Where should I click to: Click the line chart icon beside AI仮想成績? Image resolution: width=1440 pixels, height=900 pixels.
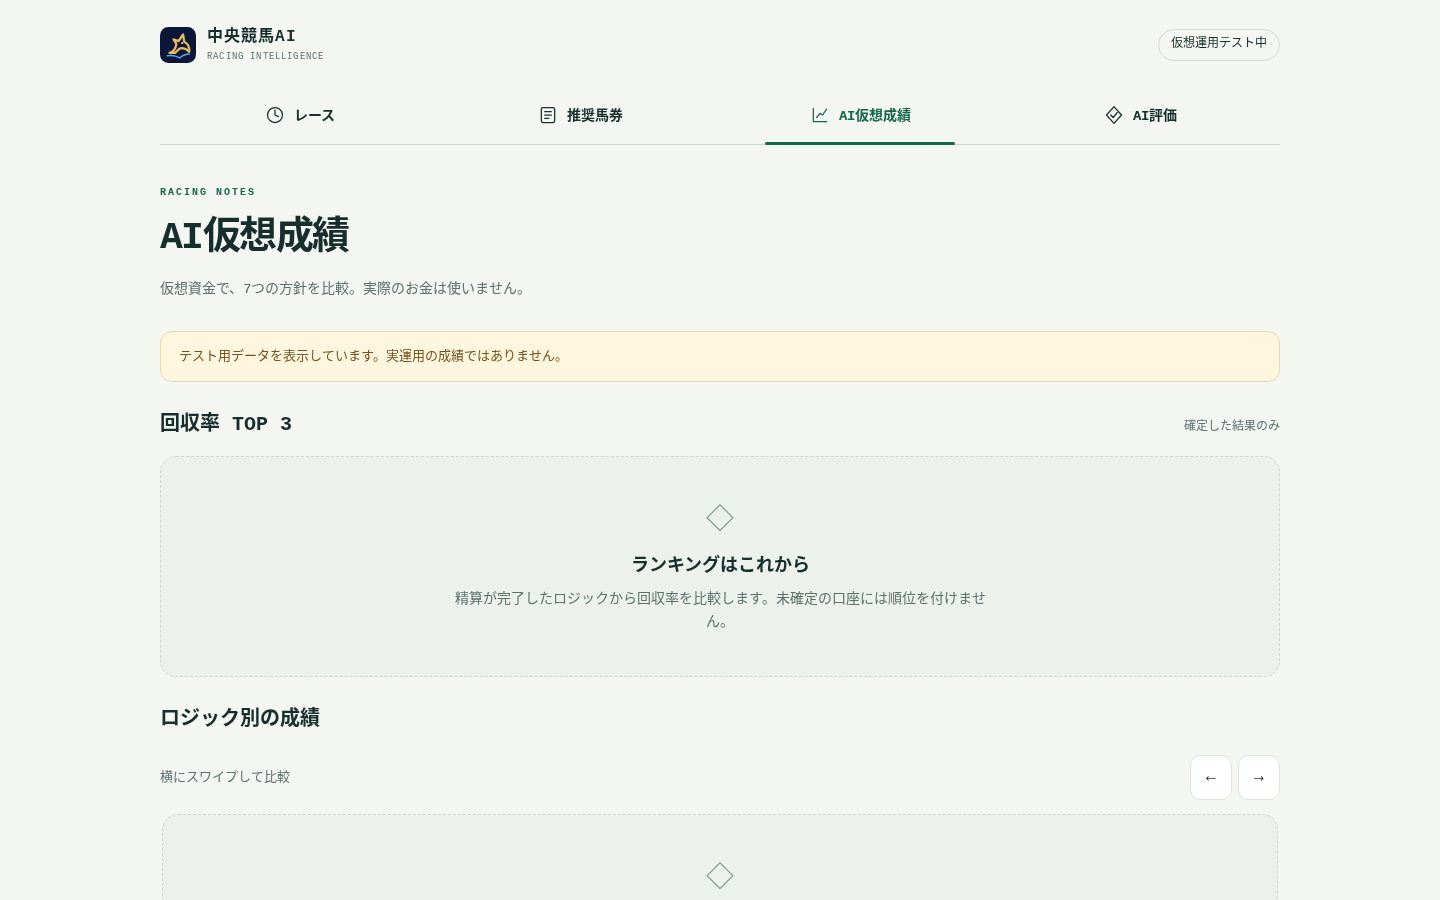pos(820,115)
